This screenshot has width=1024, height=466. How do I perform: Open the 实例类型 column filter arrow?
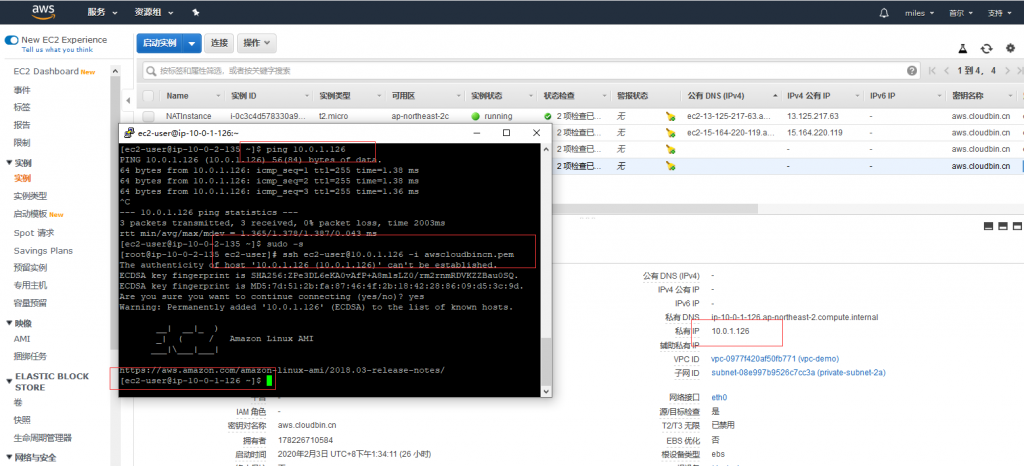click(x=378, y=96)
